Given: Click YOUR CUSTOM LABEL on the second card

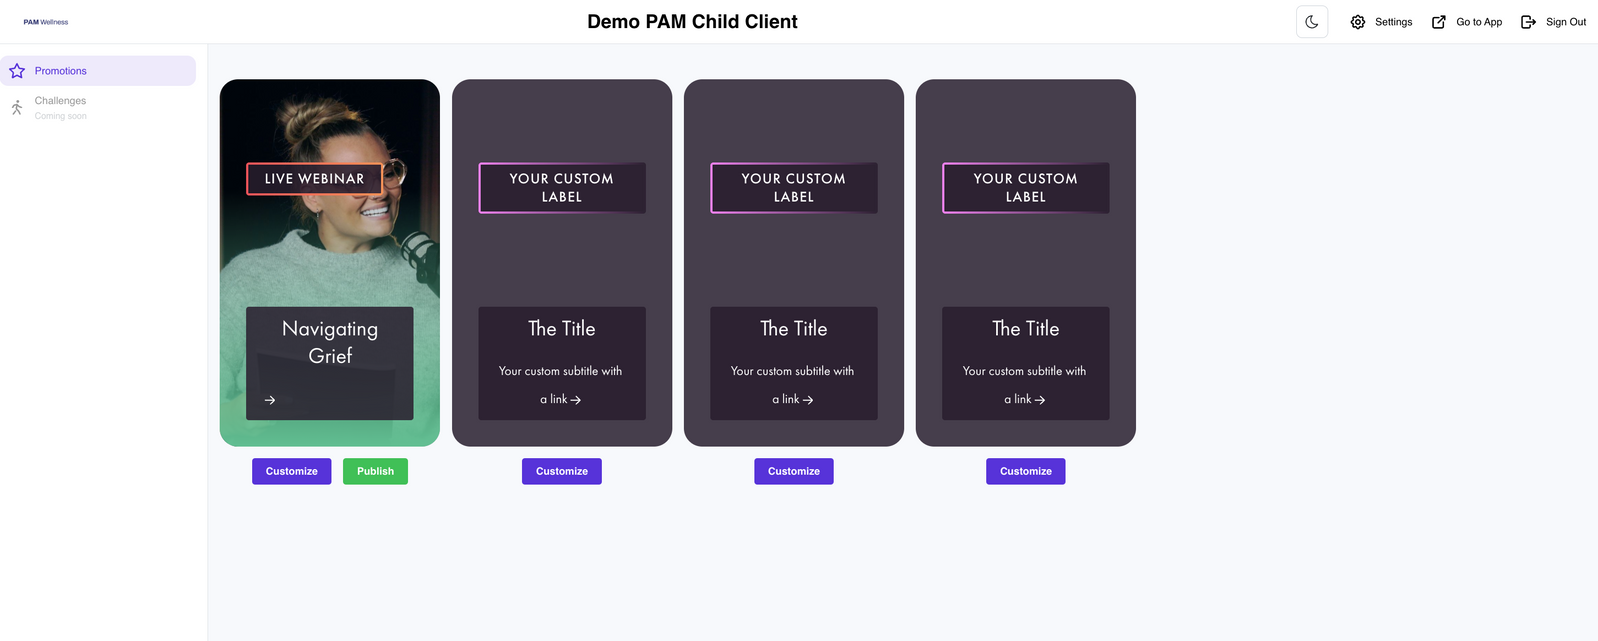Looking at the screenshot, I should tap(562, 187).
